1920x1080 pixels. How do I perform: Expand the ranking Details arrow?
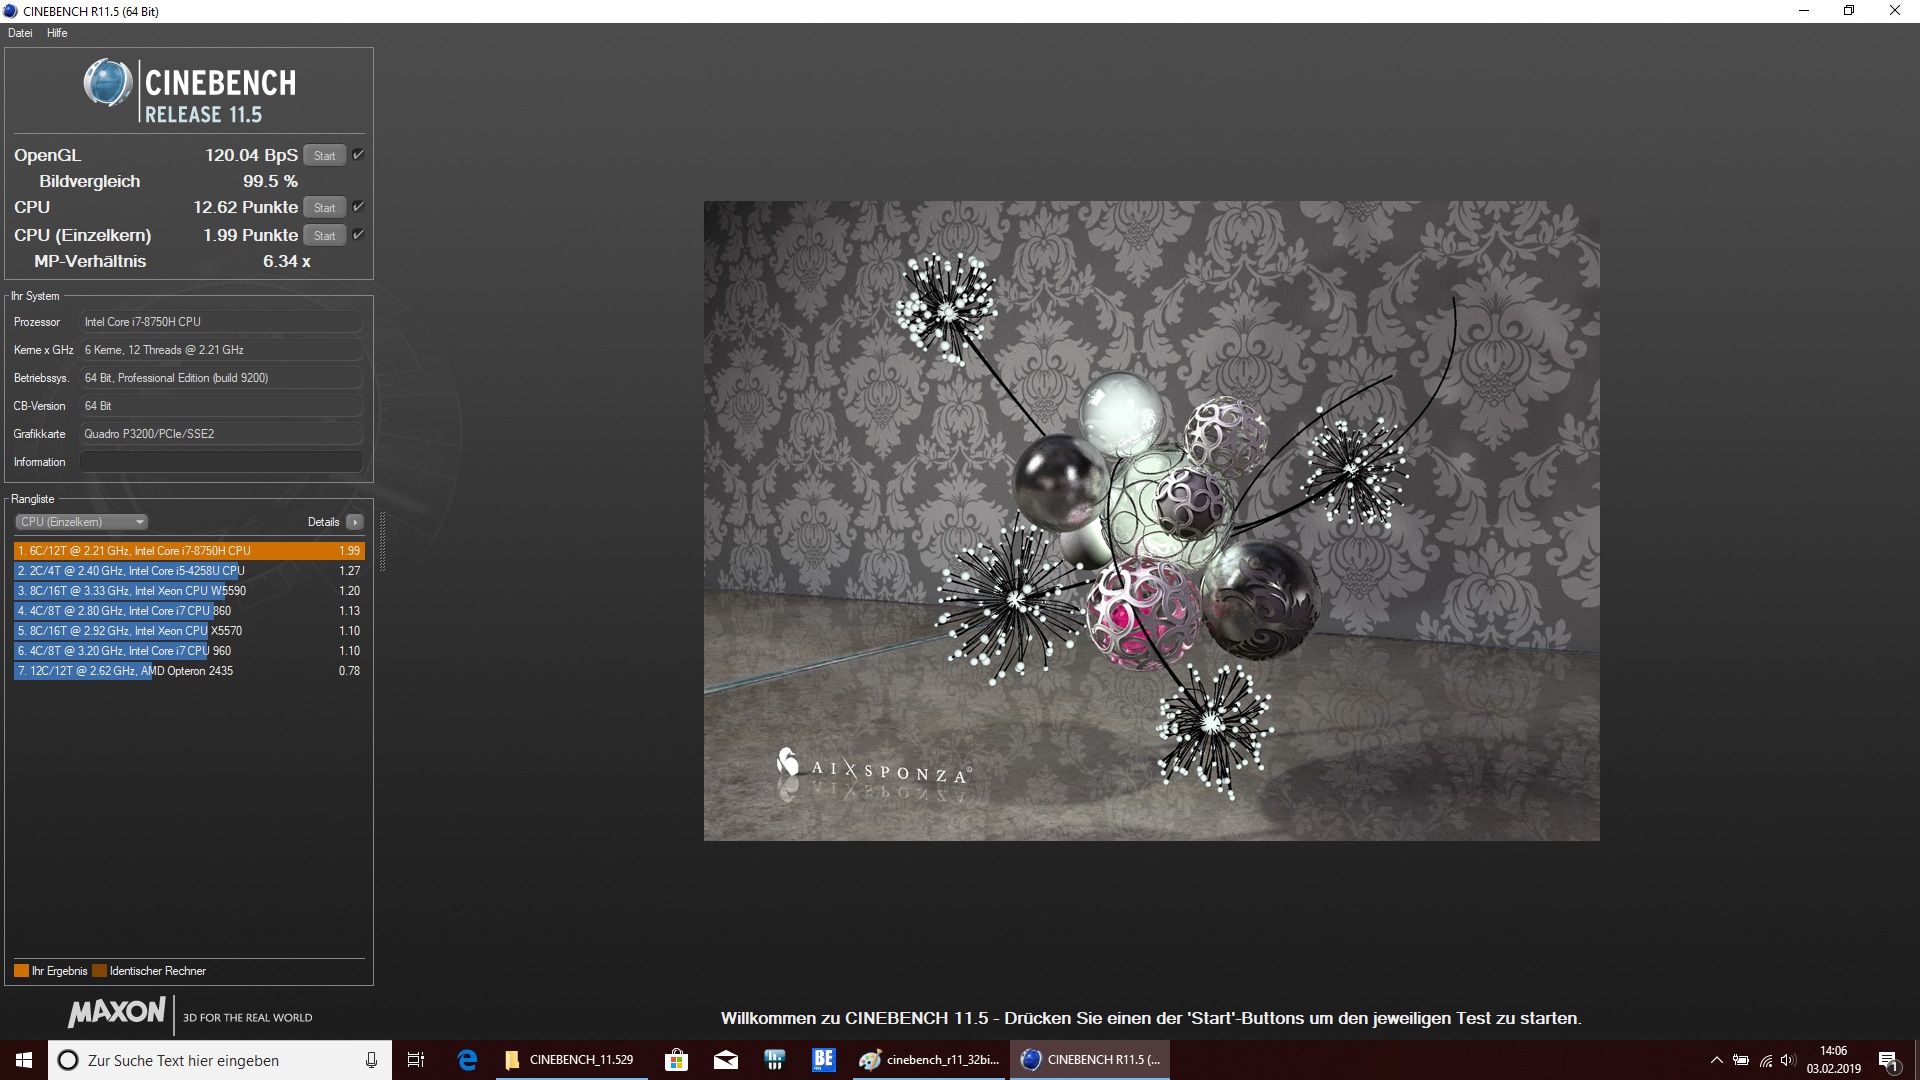tap(354, 522)
